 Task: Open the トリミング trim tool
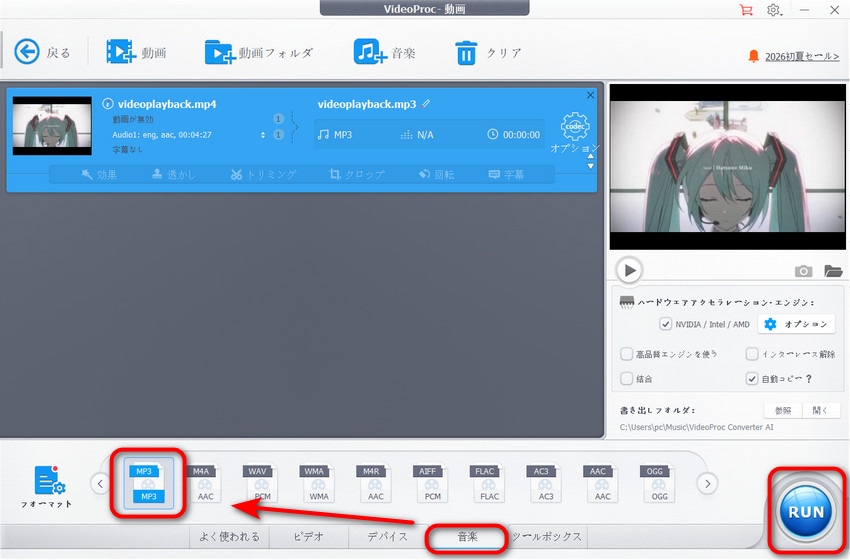click(x=263, y=175)
